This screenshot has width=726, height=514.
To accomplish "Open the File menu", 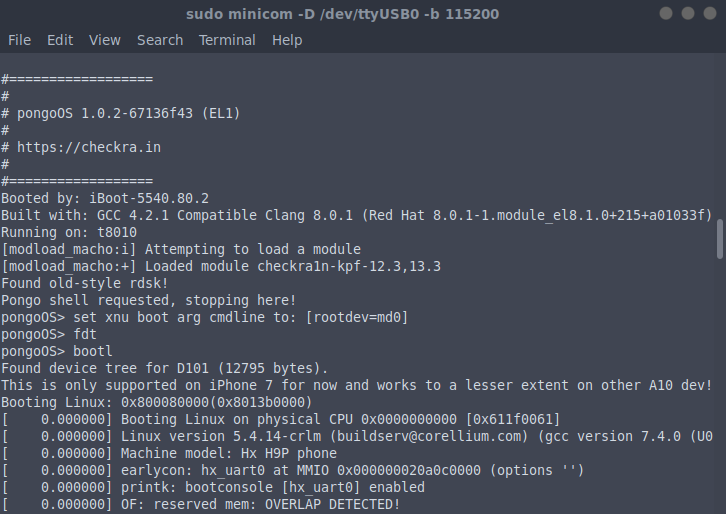I will coord(20,40).
